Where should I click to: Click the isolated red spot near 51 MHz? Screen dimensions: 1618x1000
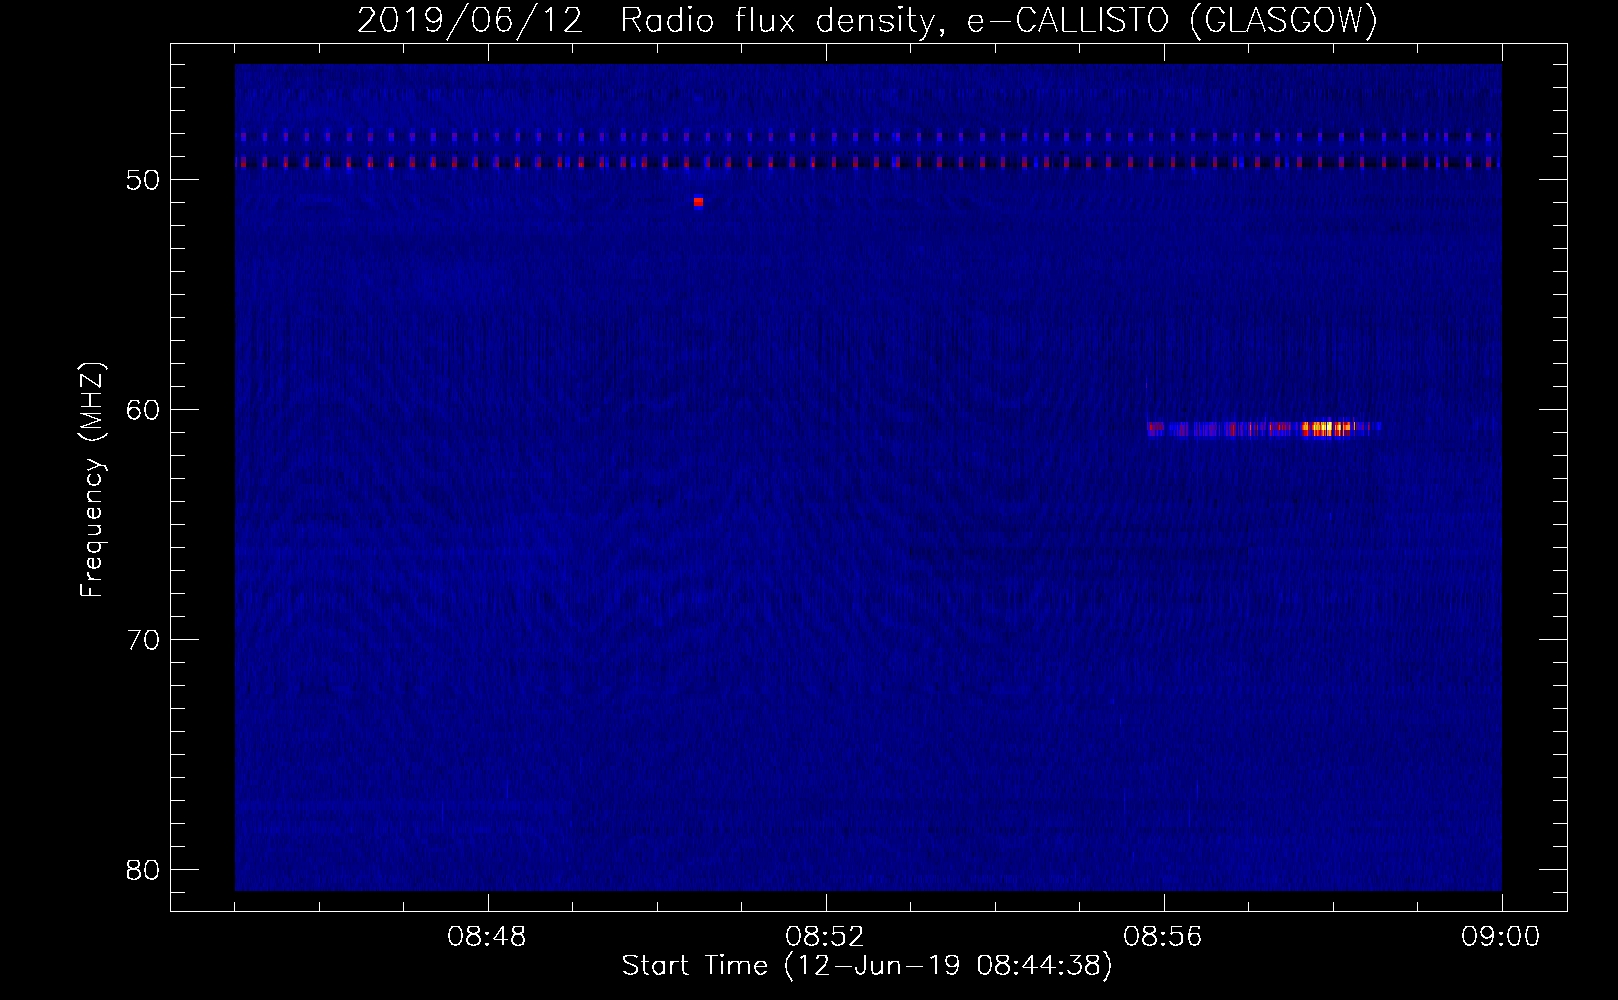coord(698,202)
